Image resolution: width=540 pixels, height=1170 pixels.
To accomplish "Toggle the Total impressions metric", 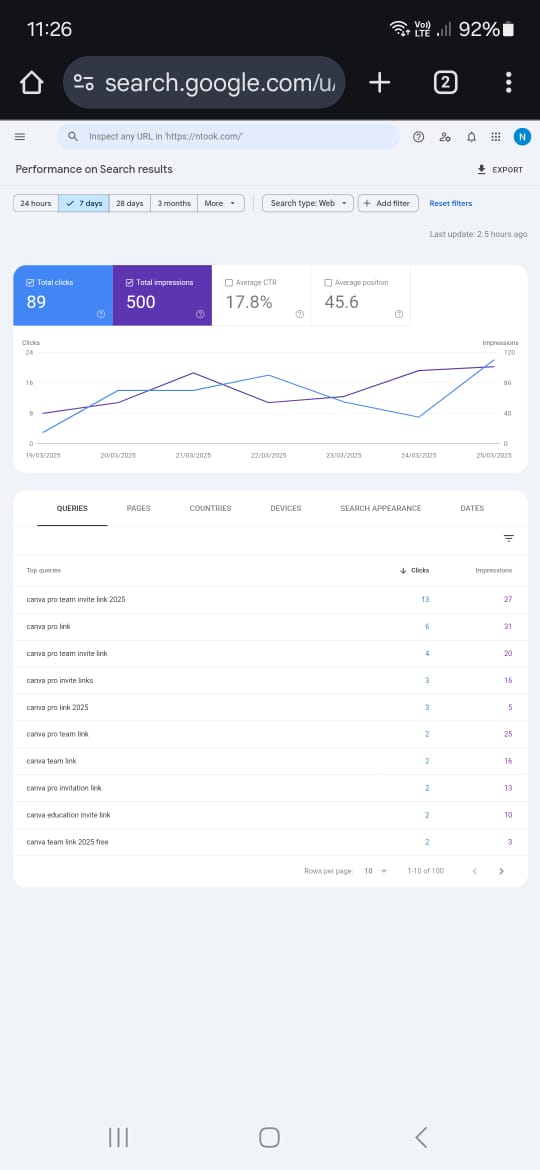I will click(163, 295).
